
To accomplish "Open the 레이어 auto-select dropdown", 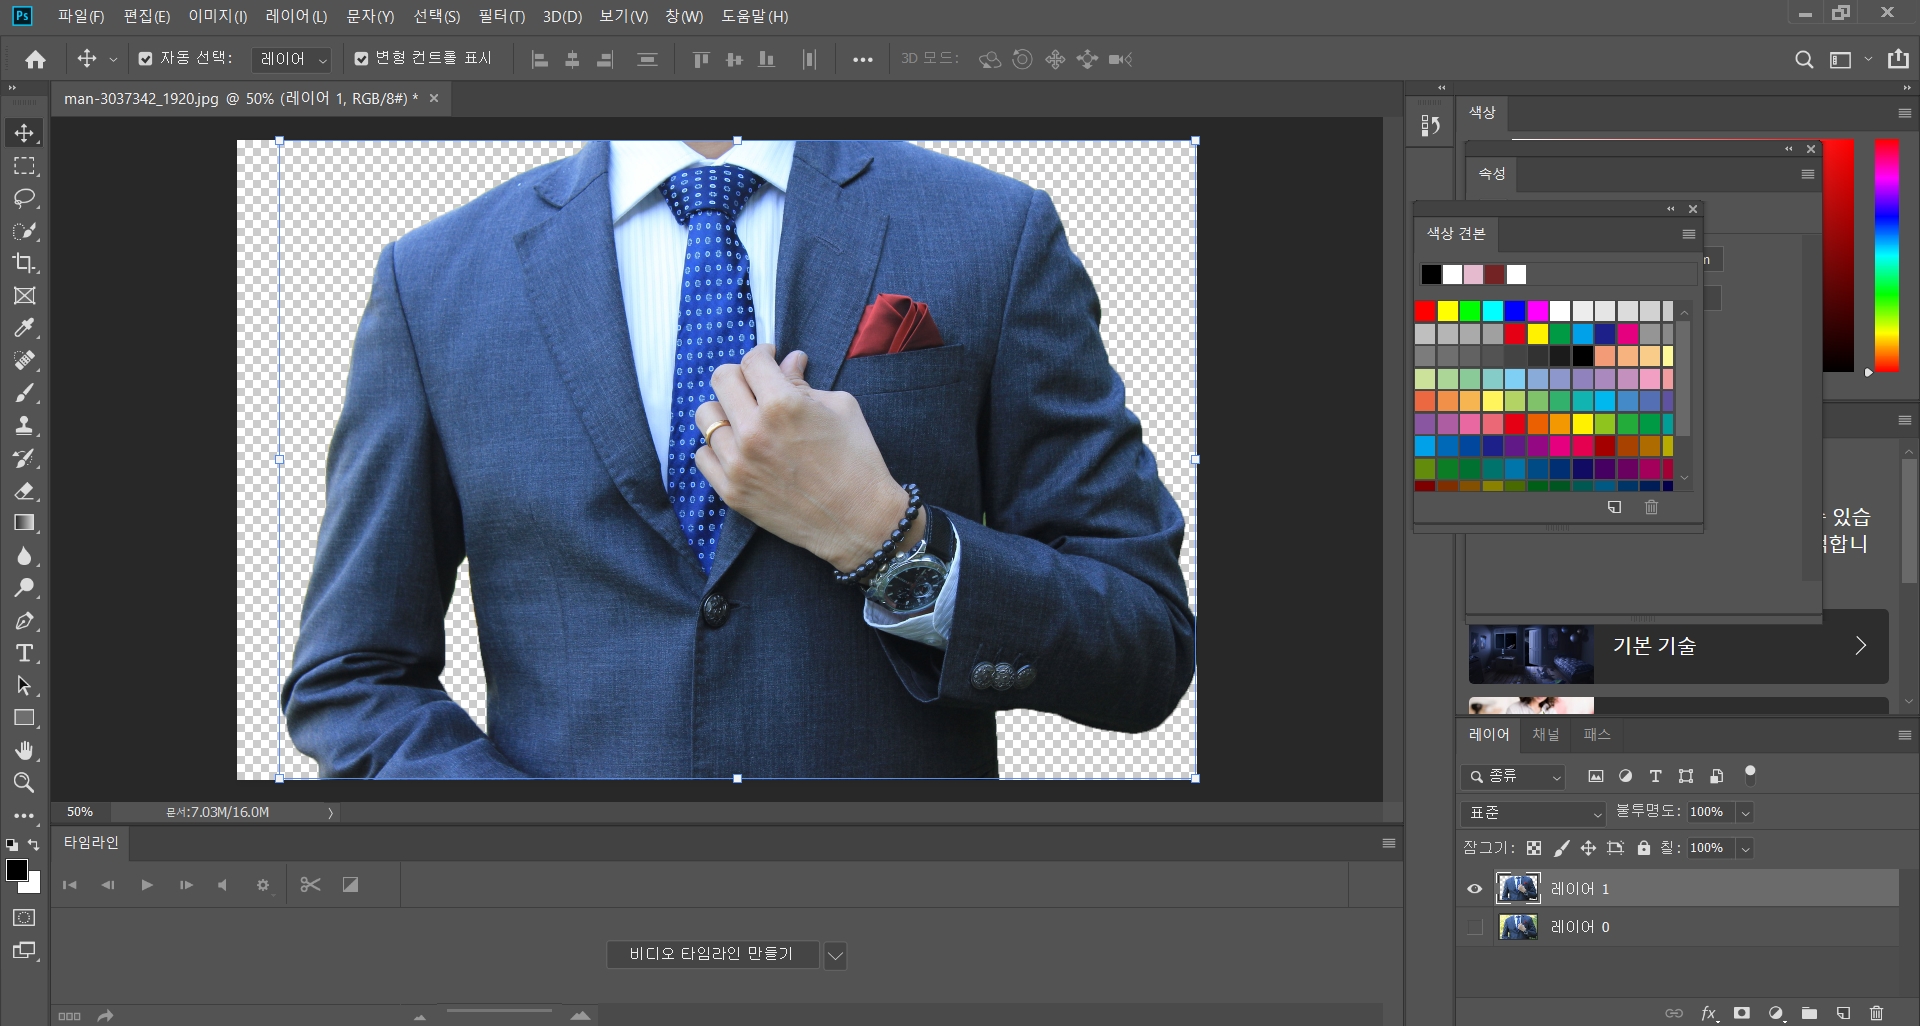I will (291, 60).
